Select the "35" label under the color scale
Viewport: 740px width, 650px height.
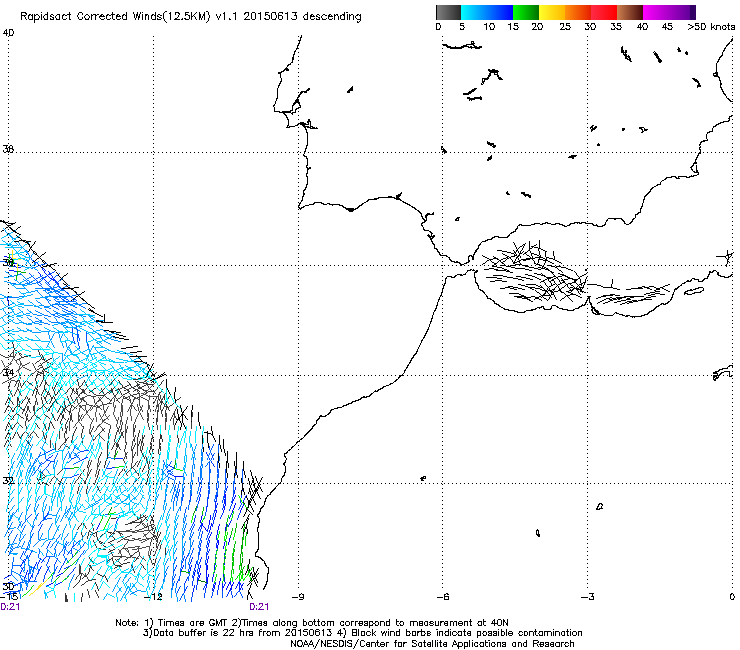(616, 27)
